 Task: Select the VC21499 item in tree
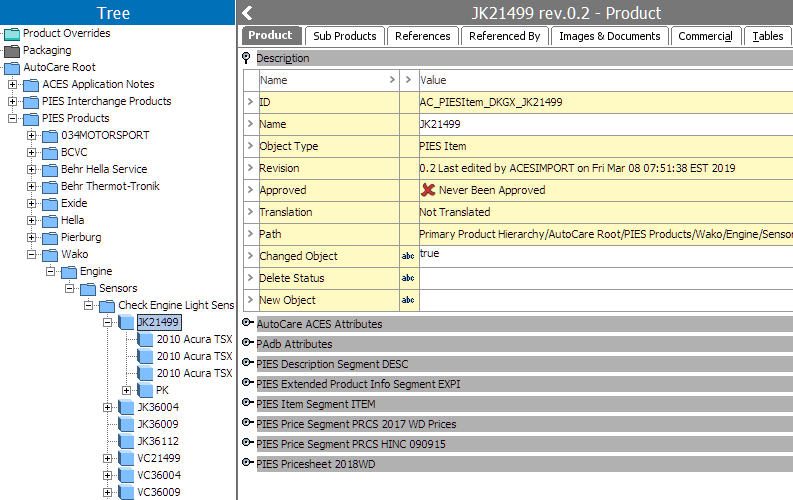point(158,458)
